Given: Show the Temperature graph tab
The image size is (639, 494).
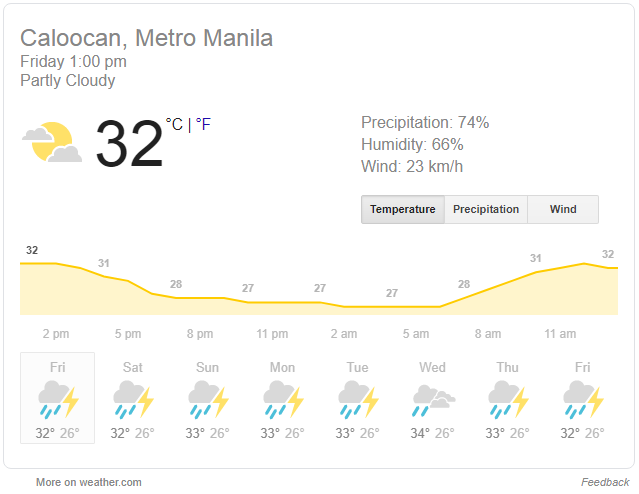Looking at the screenshot, I should pos(403,209).
